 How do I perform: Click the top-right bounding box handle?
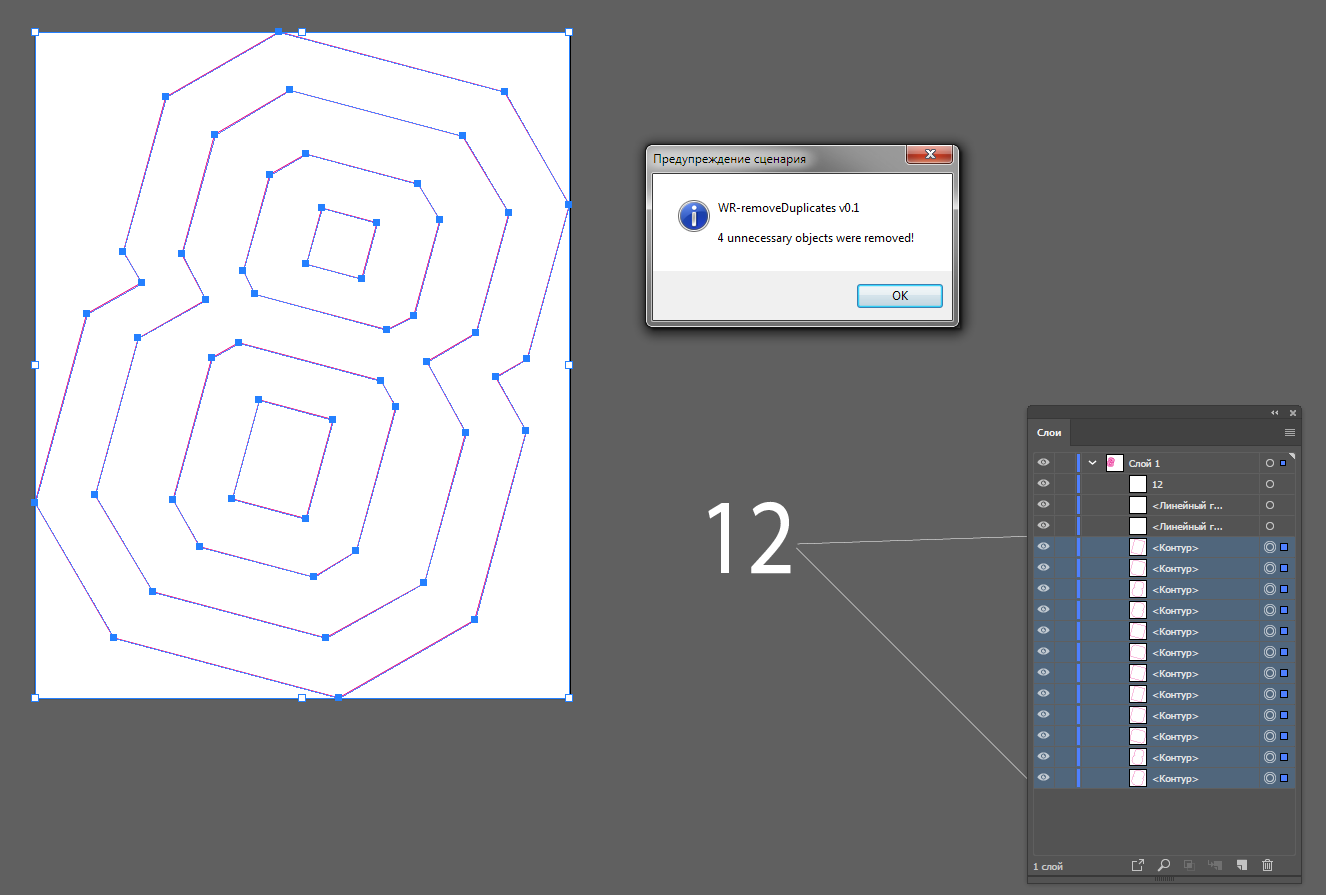point(569,32)
